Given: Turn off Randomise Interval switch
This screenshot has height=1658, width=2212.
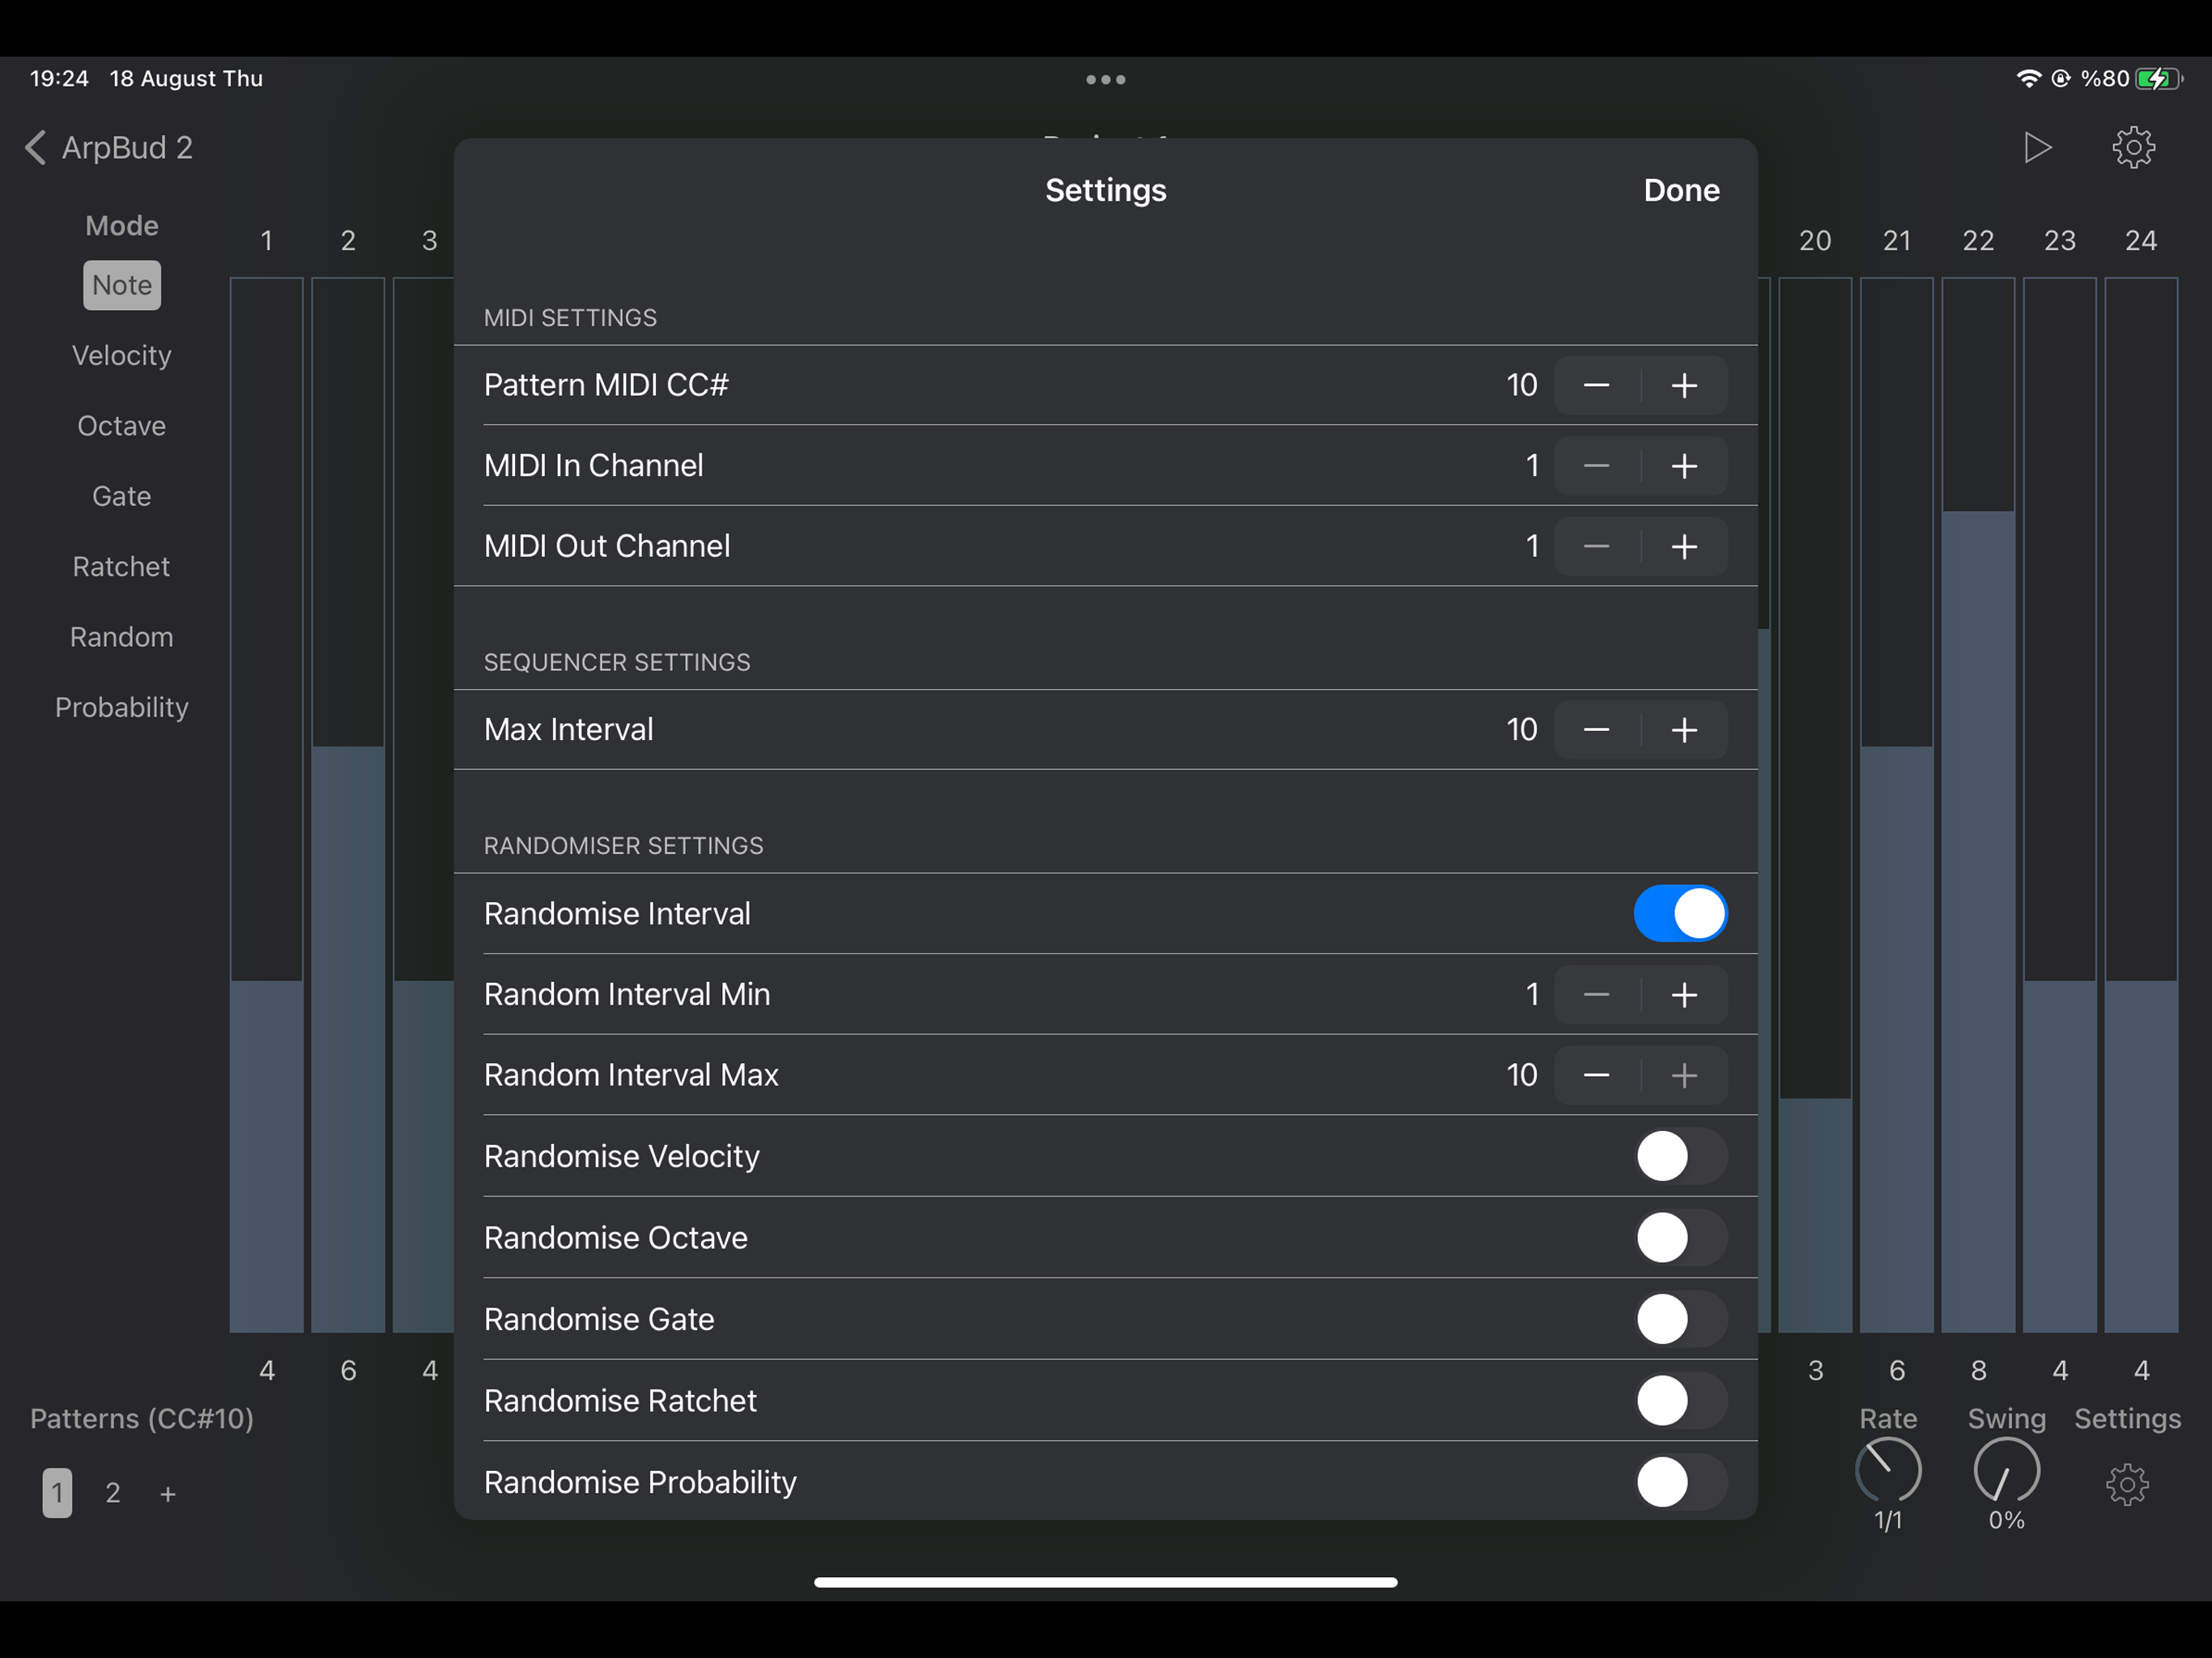Looking at the screenshot, I should (x=1680, y=913).
